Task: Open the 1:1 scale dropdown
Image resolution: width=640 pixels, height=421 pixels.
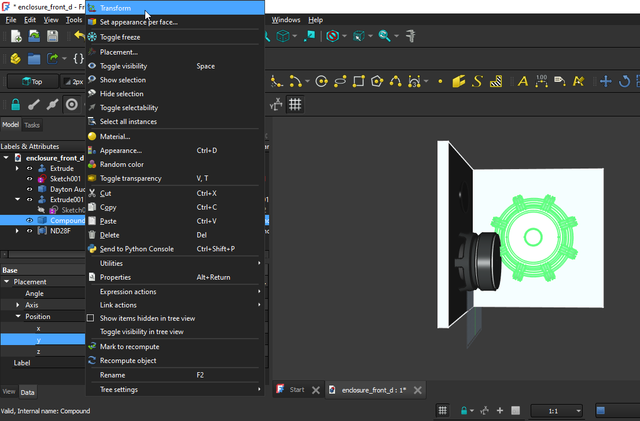Action: 556,411
